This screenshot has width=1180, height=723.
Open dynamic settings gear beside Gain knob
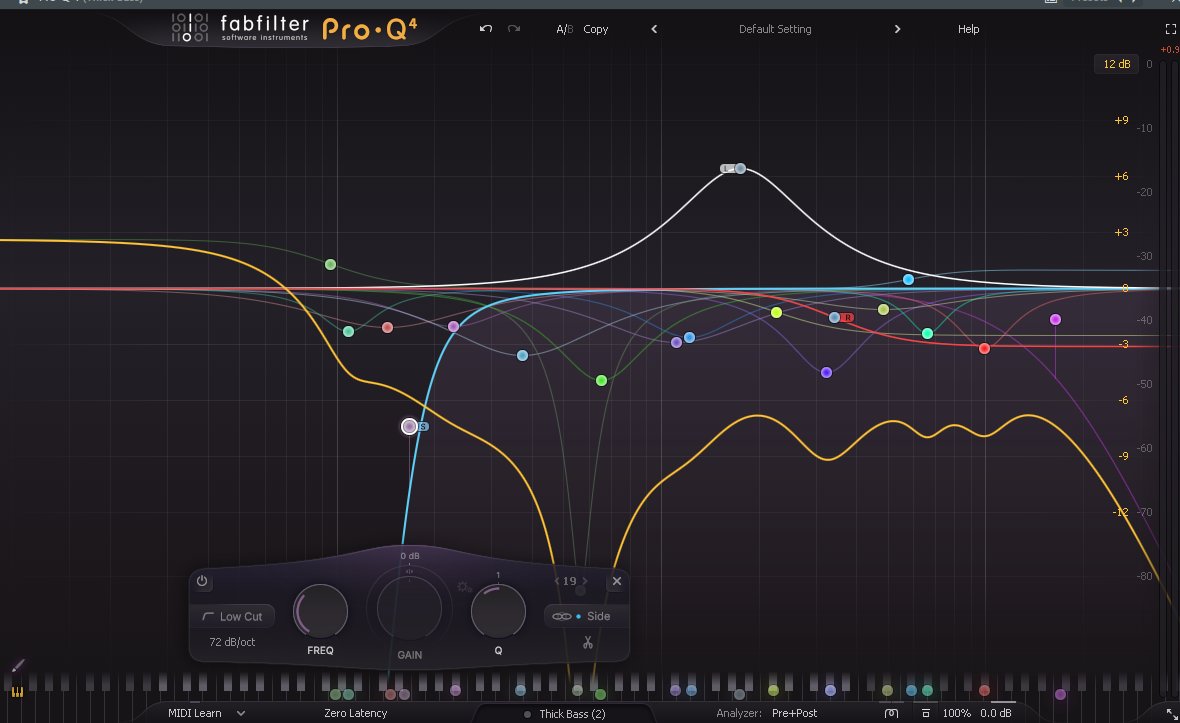point(463,587)
